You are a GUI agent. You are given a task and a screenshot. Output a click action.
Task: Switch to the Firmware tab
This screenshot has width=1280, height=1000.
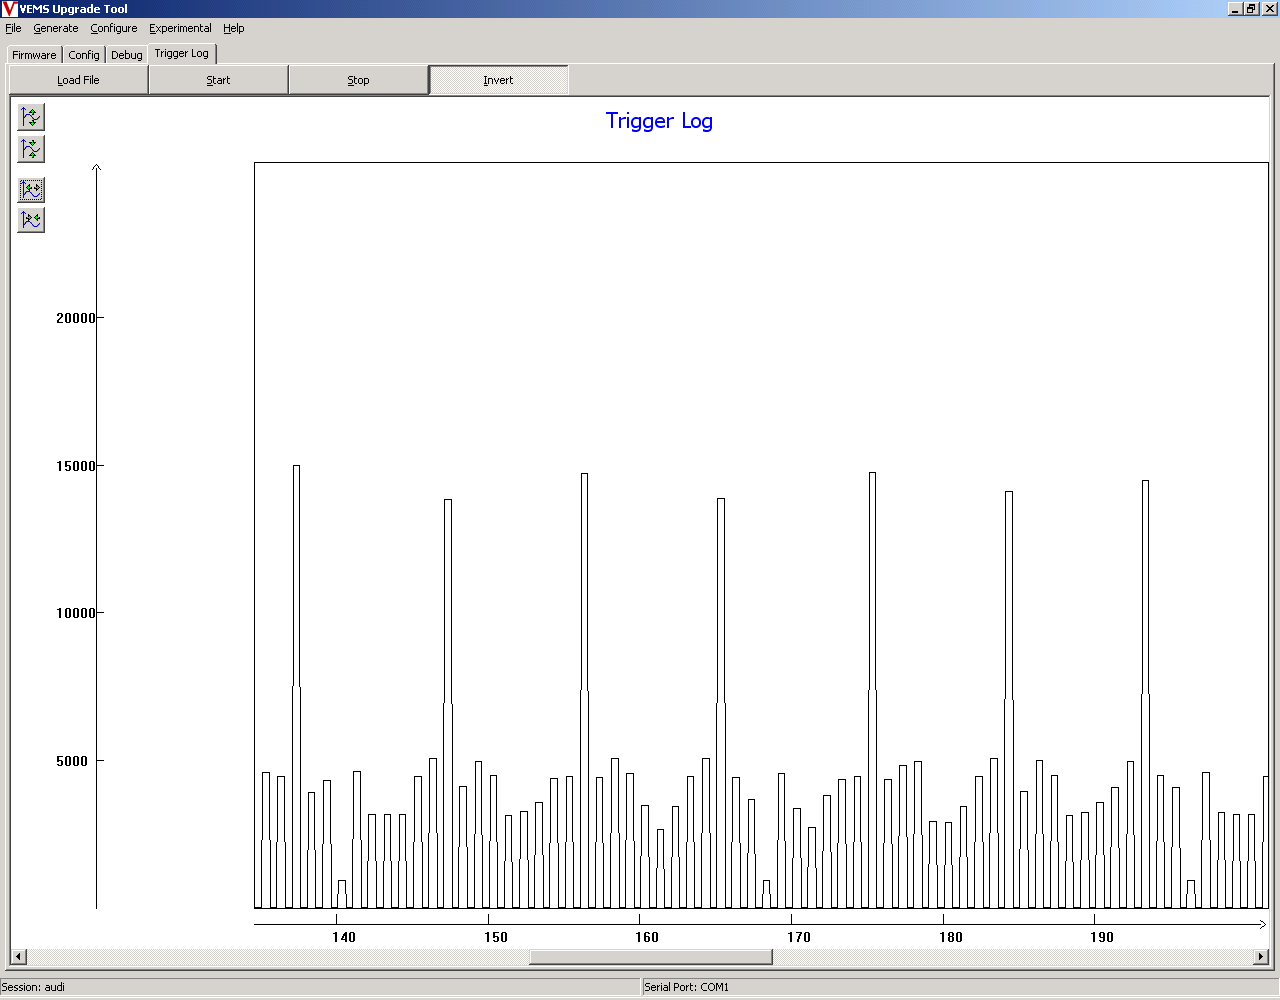coord(34,55)
